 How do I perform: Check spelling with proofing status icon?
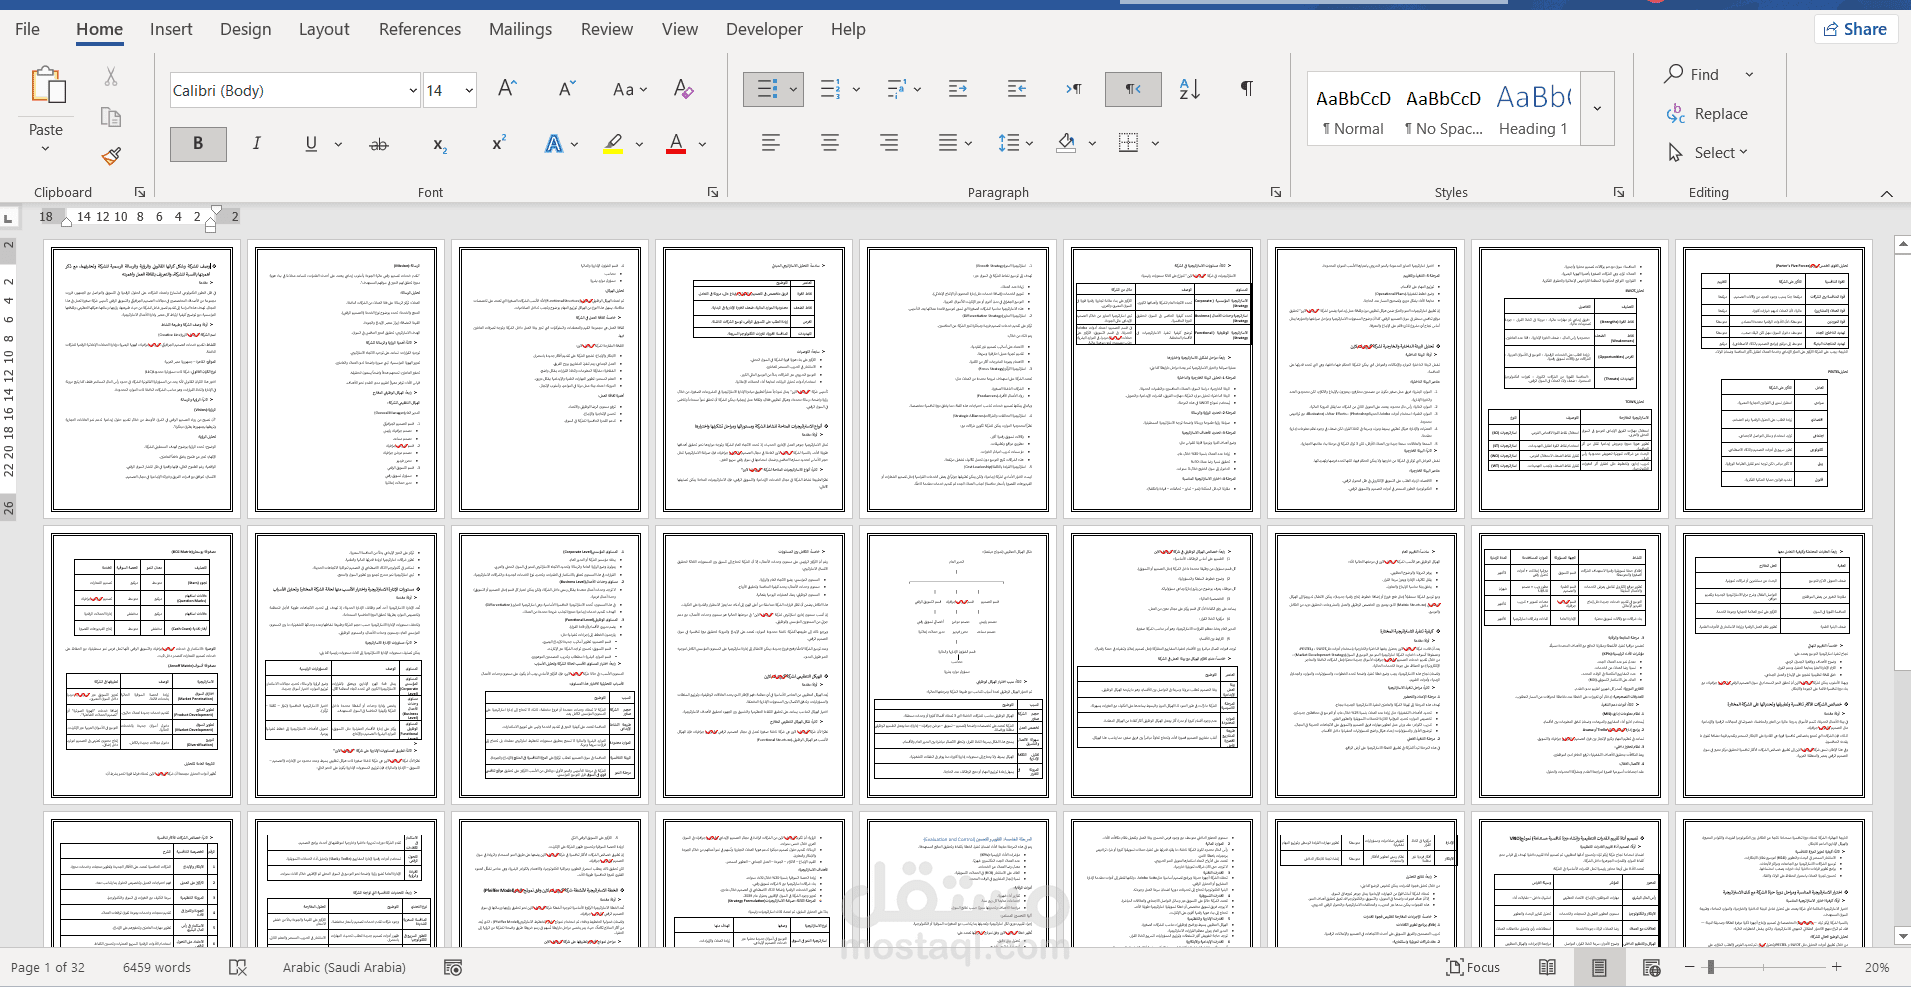[x=238, y=967]
